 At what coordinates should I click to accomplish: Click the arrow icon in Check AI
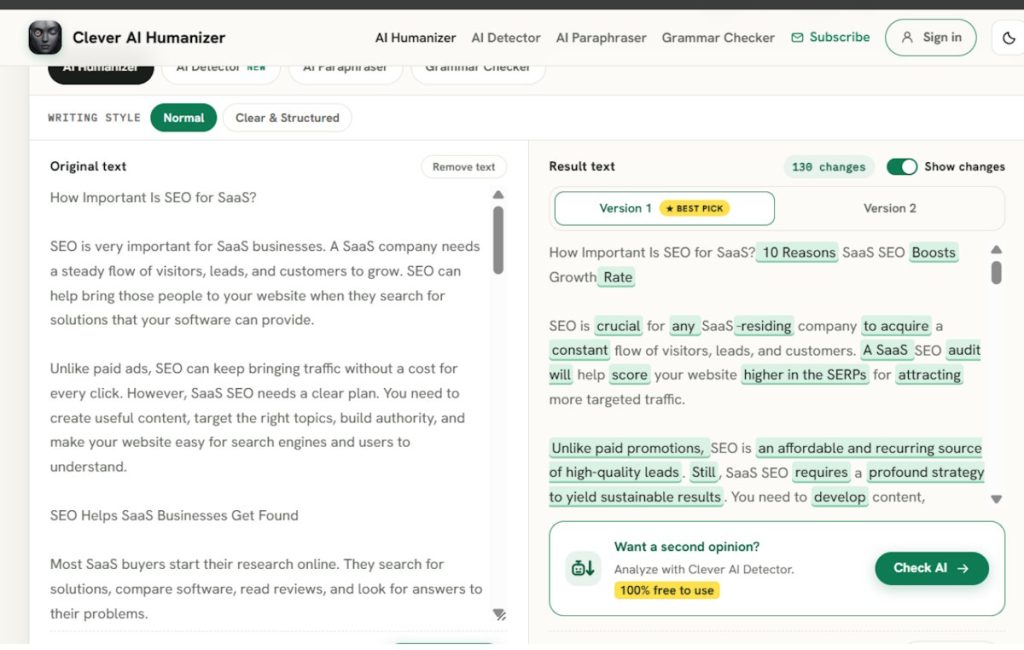pos(963,568)
